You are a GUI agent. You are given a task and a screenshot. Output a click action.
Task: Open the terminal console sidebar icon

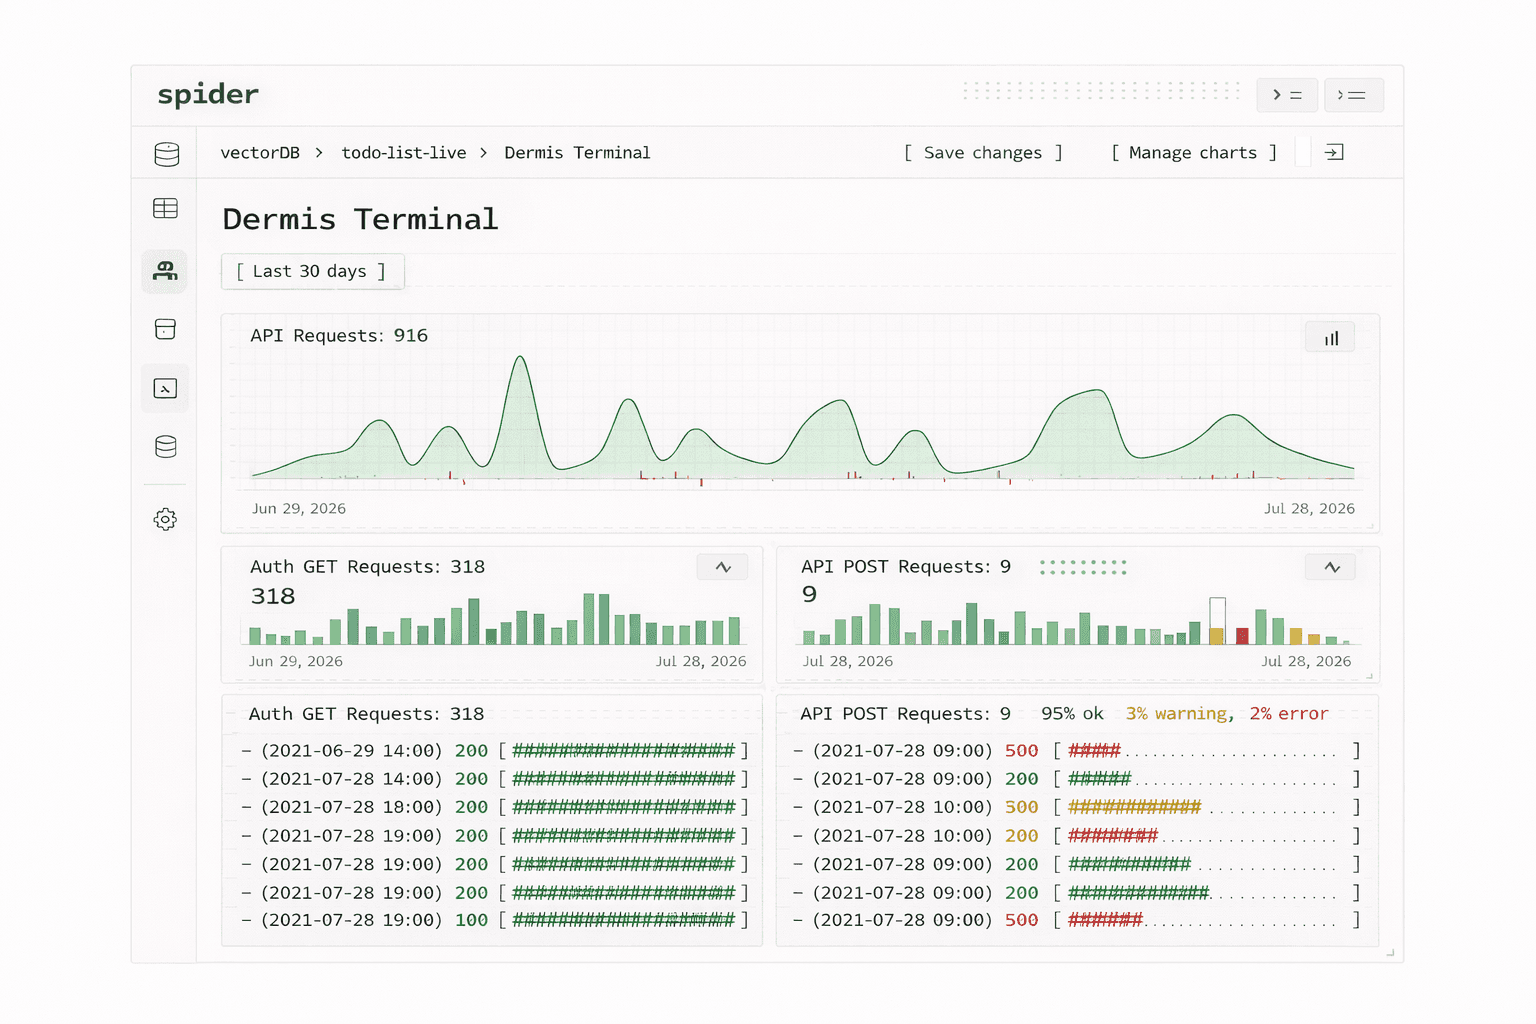(x=165, y=388)
